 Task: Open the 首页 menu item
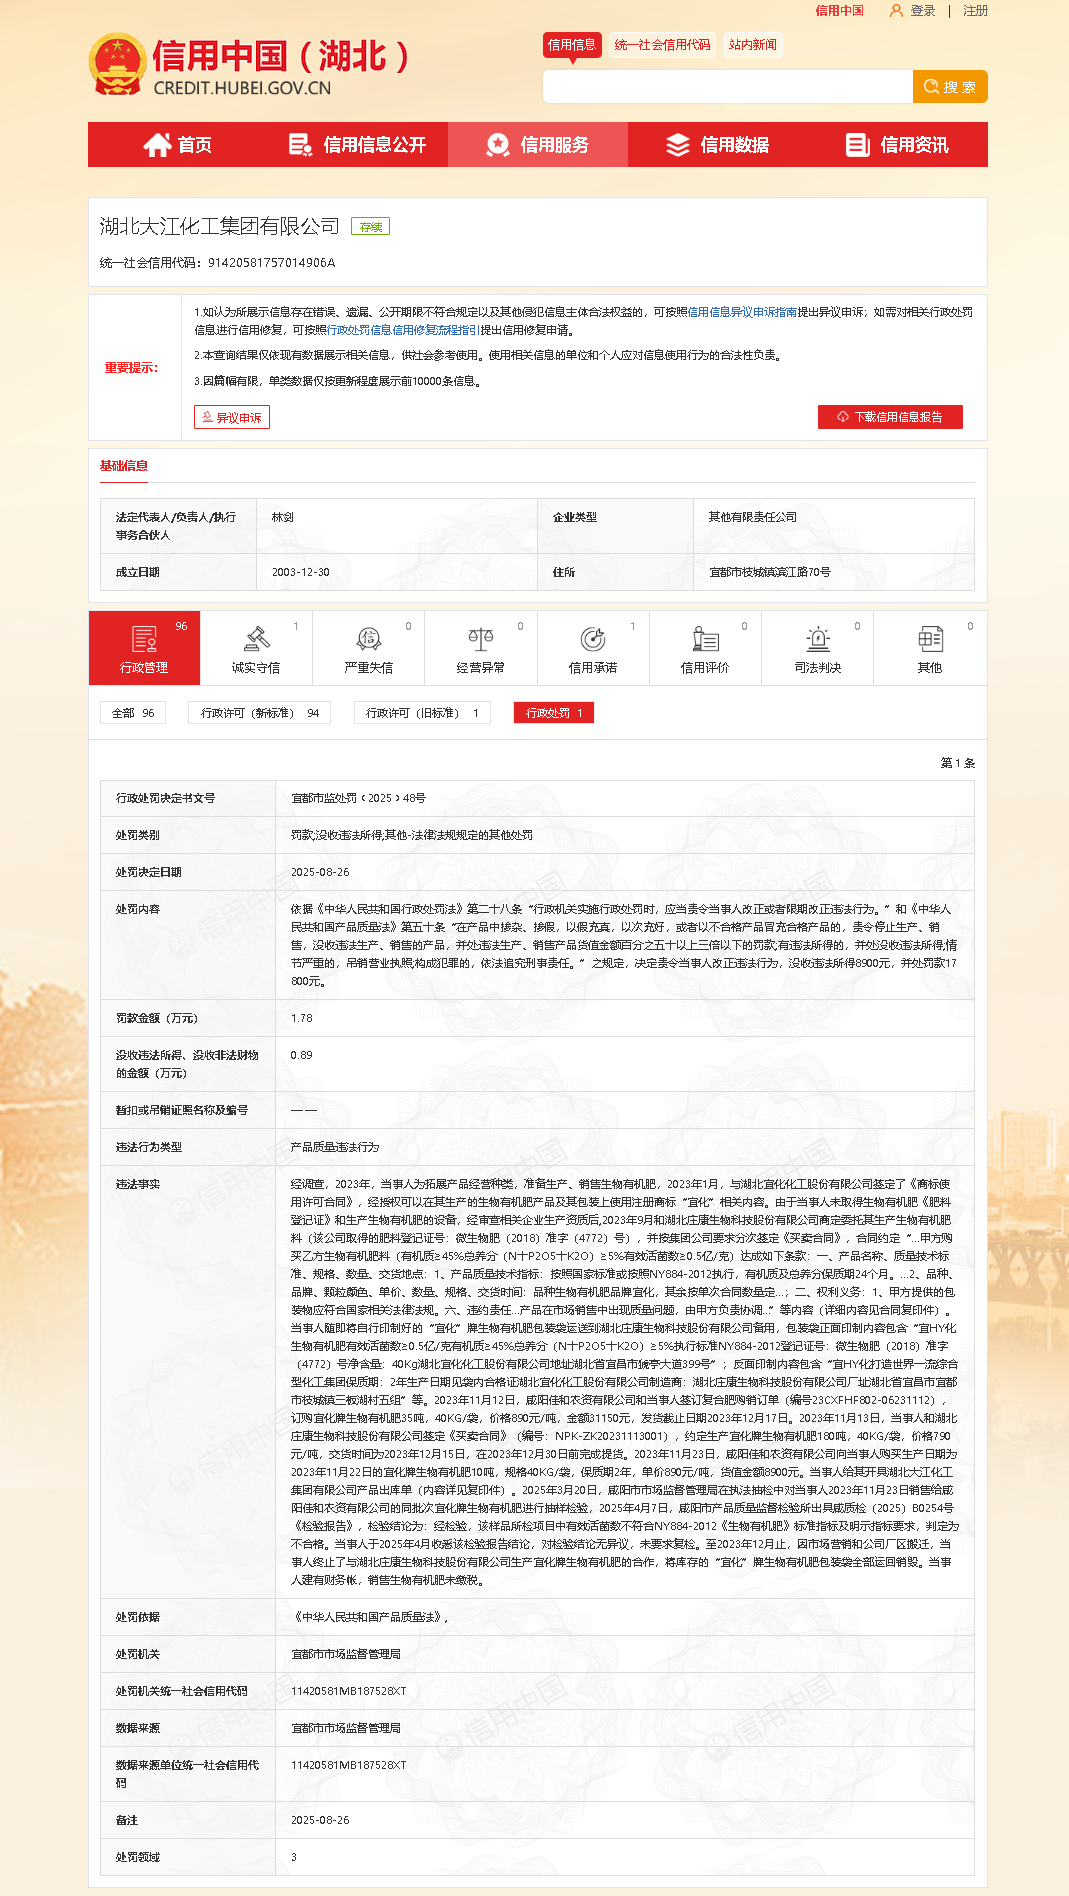(x=178, y=145)
